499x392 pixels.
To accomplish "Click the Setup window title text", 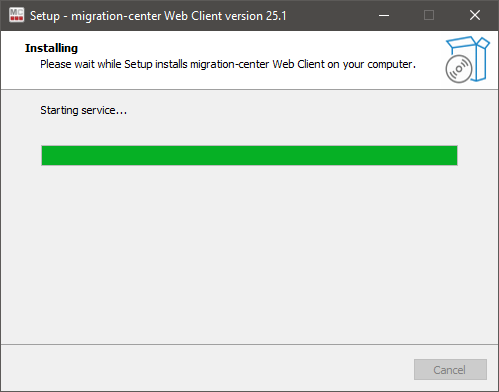I will 158,16.
